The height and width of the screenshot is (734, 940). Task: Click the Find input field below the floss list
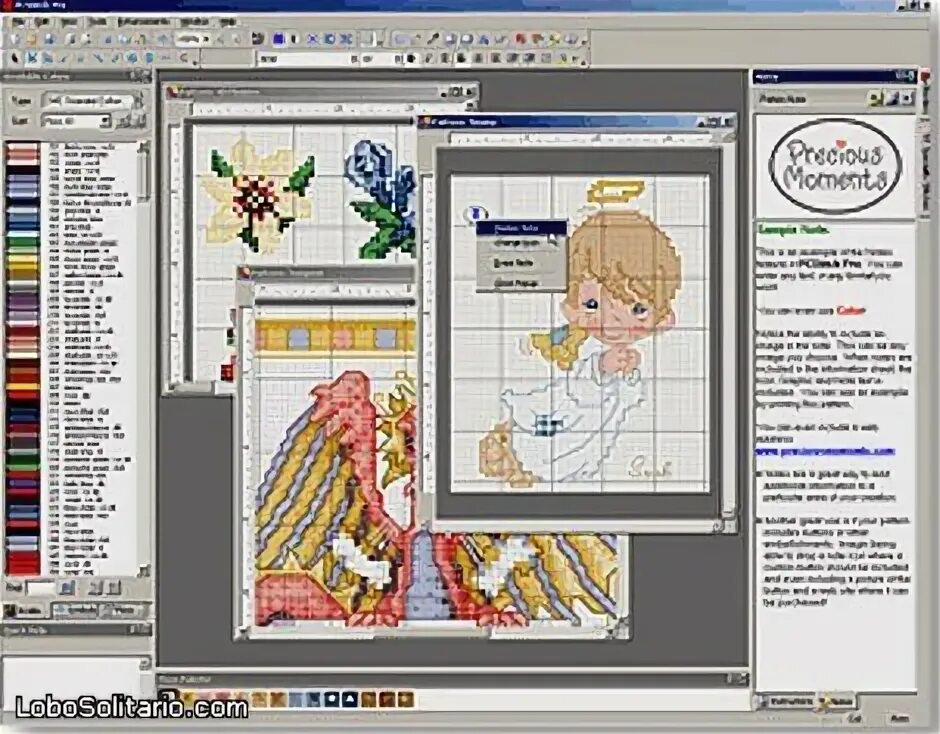[x=41, y=587]
